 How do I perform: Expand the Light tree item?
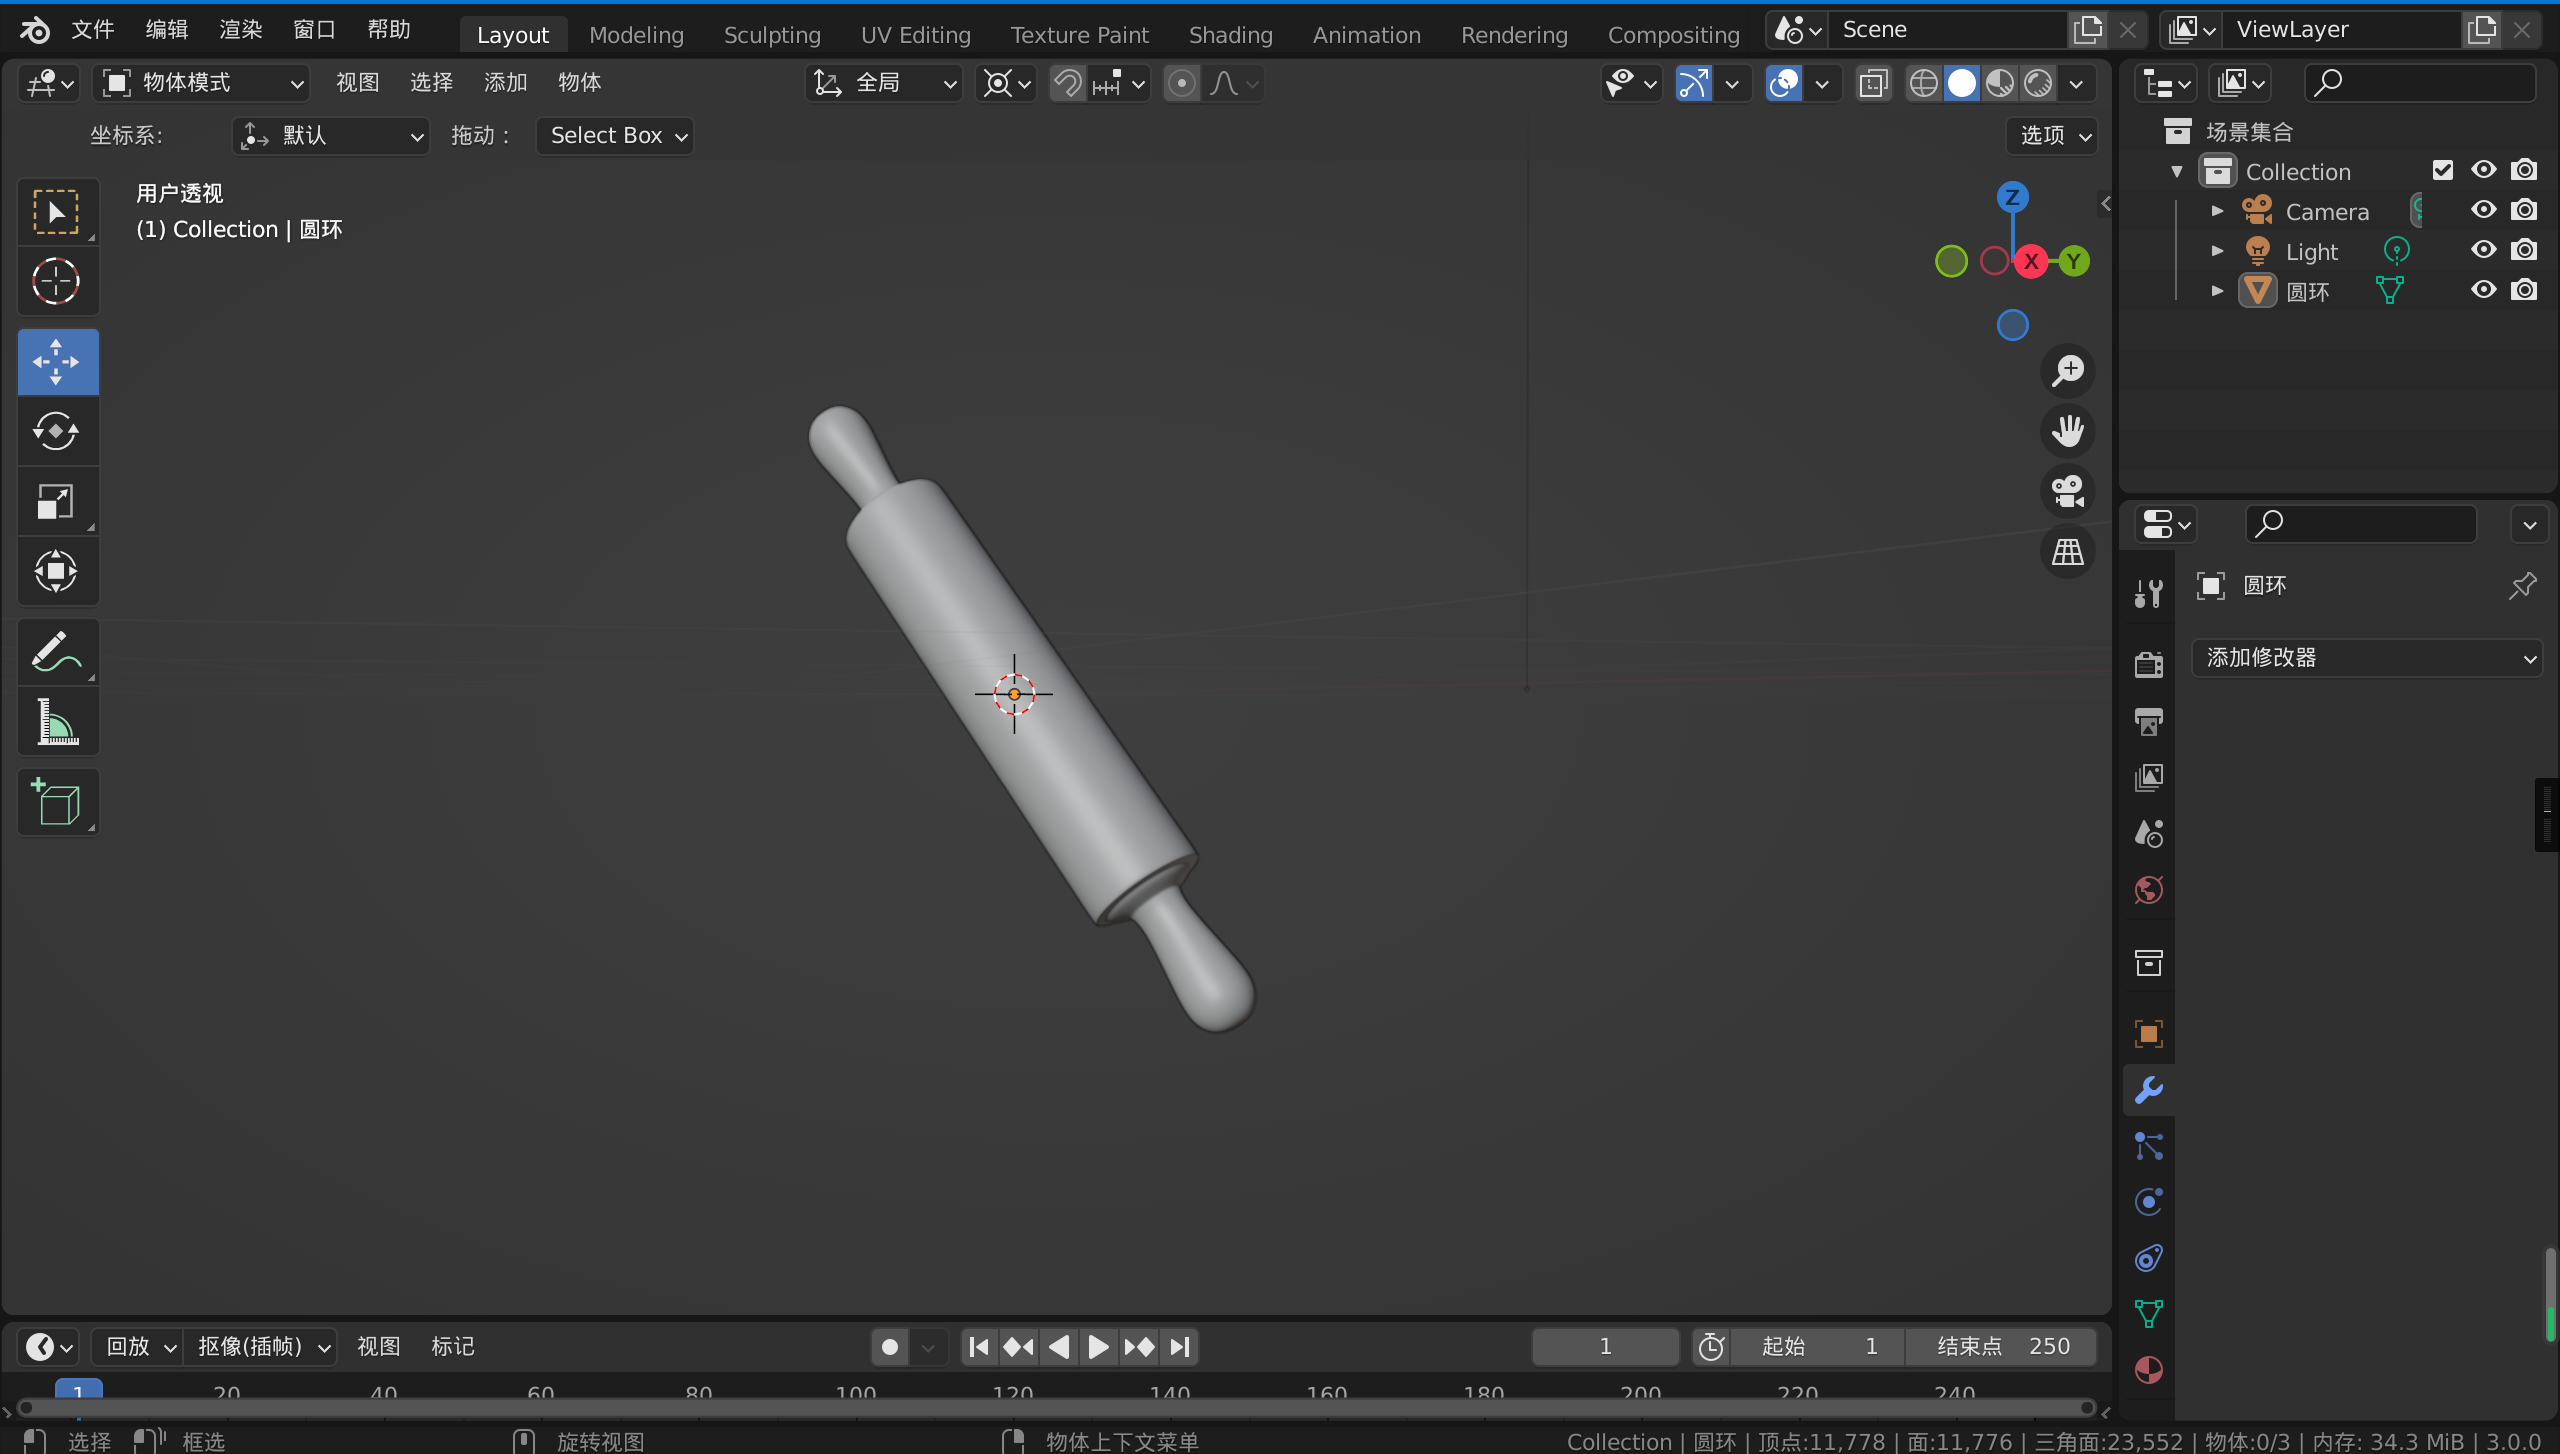(2217, 251)
